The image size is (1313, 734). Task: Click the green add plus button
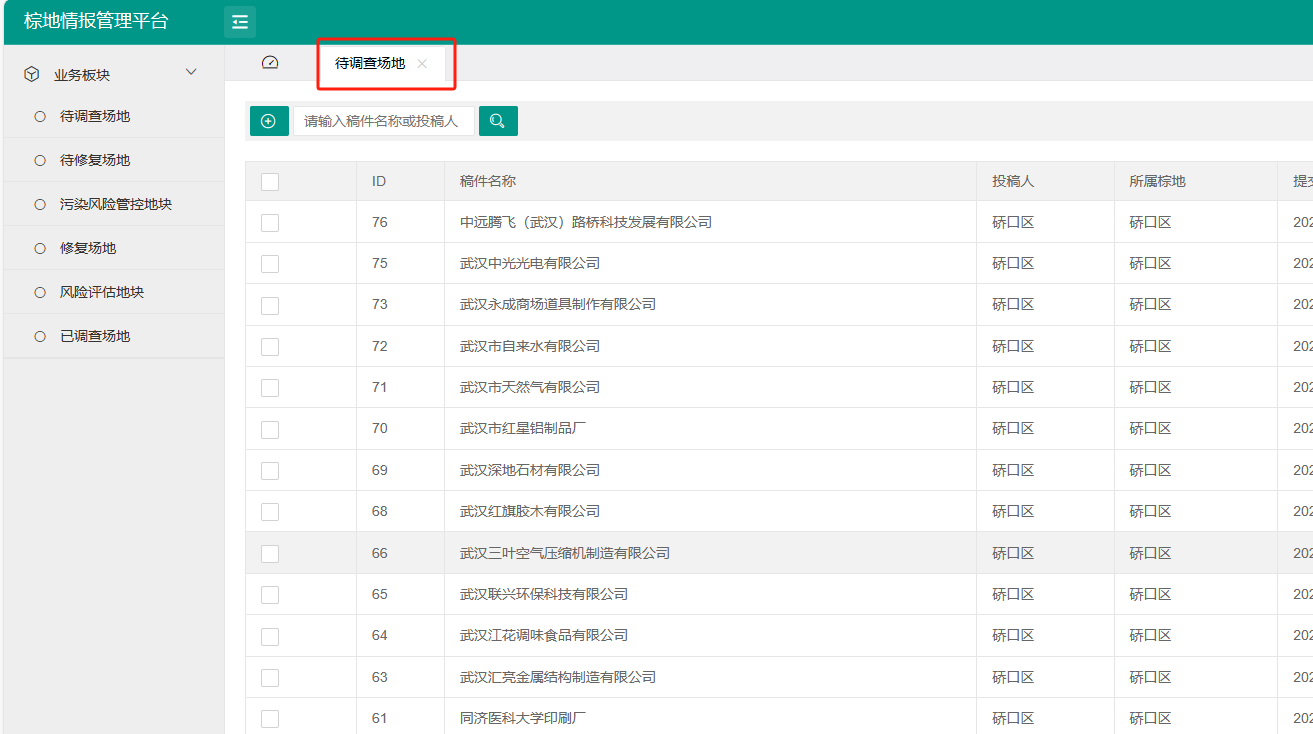tap(269, 121)
